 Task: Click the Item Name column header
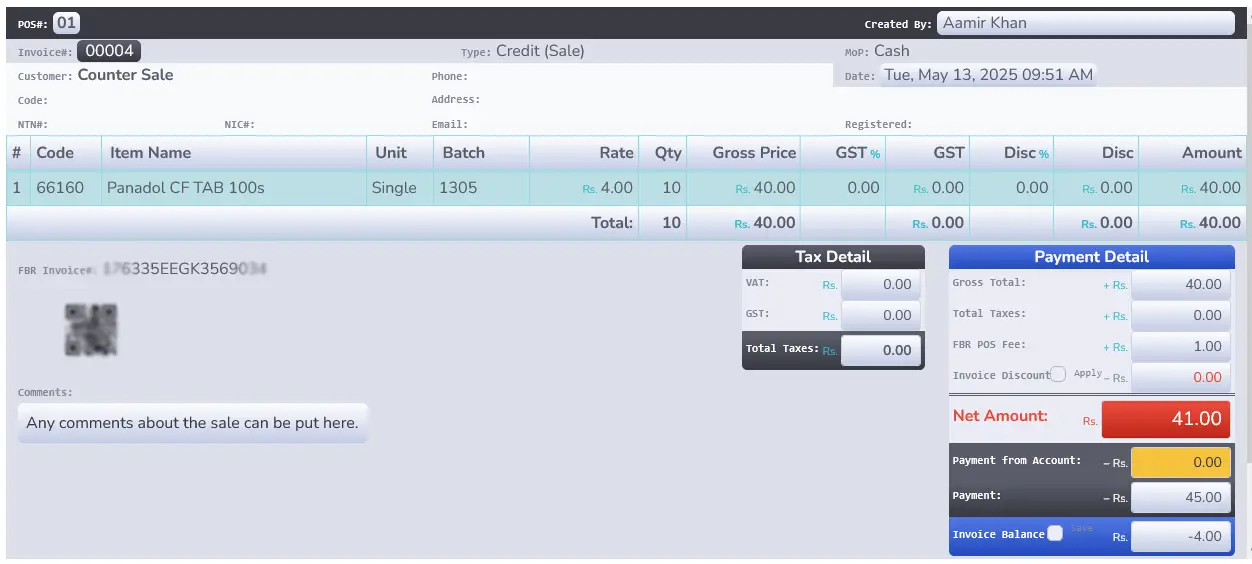(x=150, y=153)
